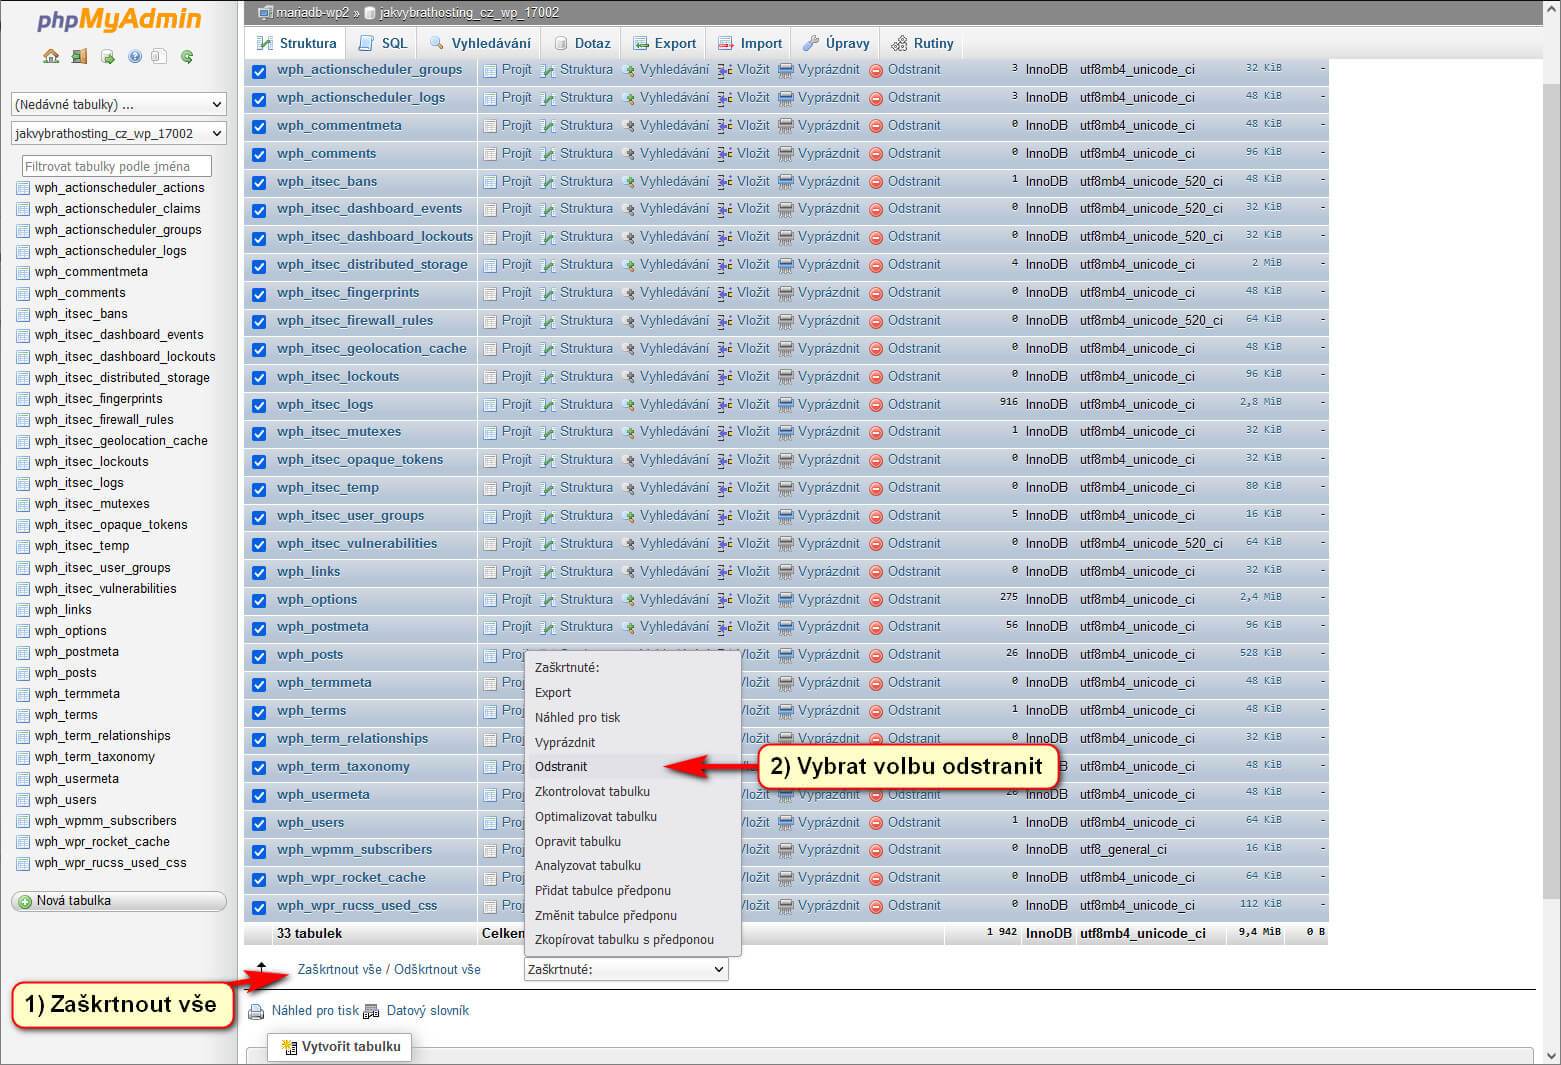The height and width of the screenshot is (1065, 1561).
Task: Click Vyprázdnit icon in wph_itsec_fingerprints row
Action: 786,293
